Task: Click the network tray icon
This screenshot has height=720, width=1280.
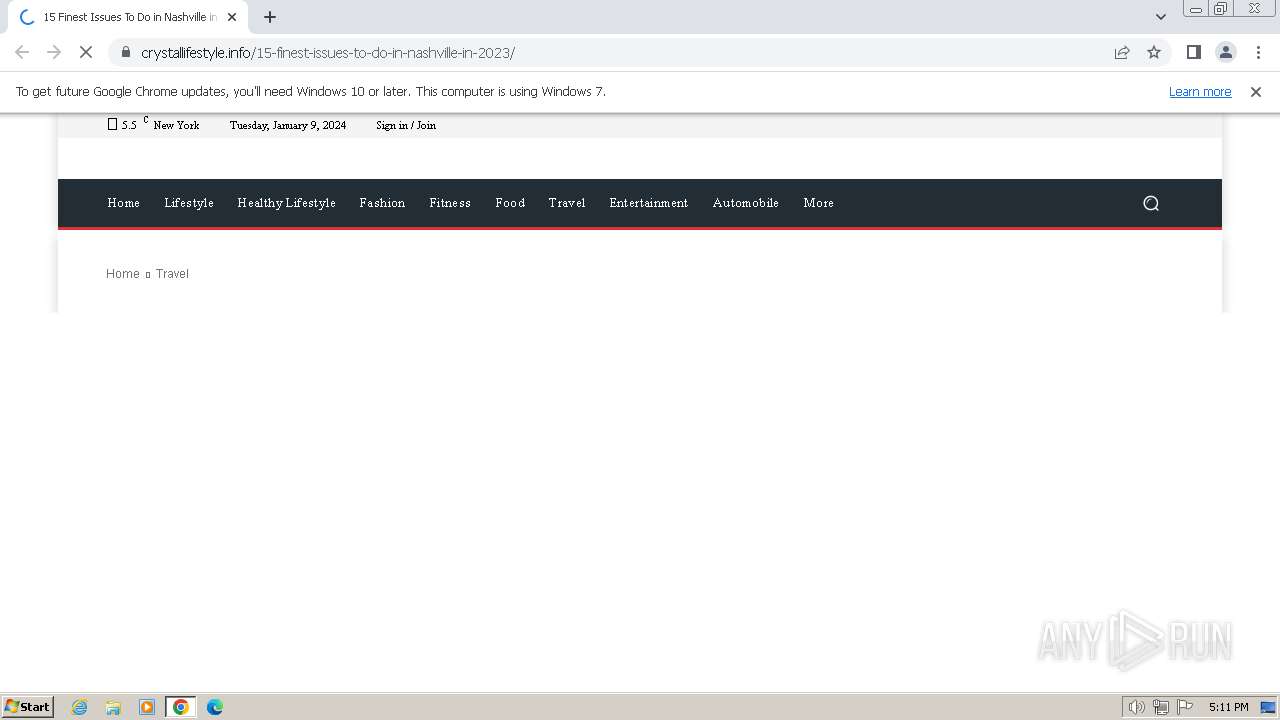Action: point(1161,707)
